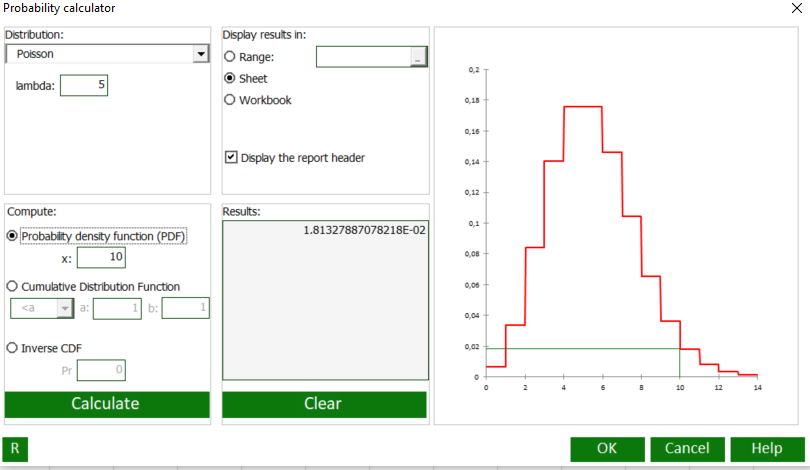Open the Poisson distribution dropdown

pos(201,54)
